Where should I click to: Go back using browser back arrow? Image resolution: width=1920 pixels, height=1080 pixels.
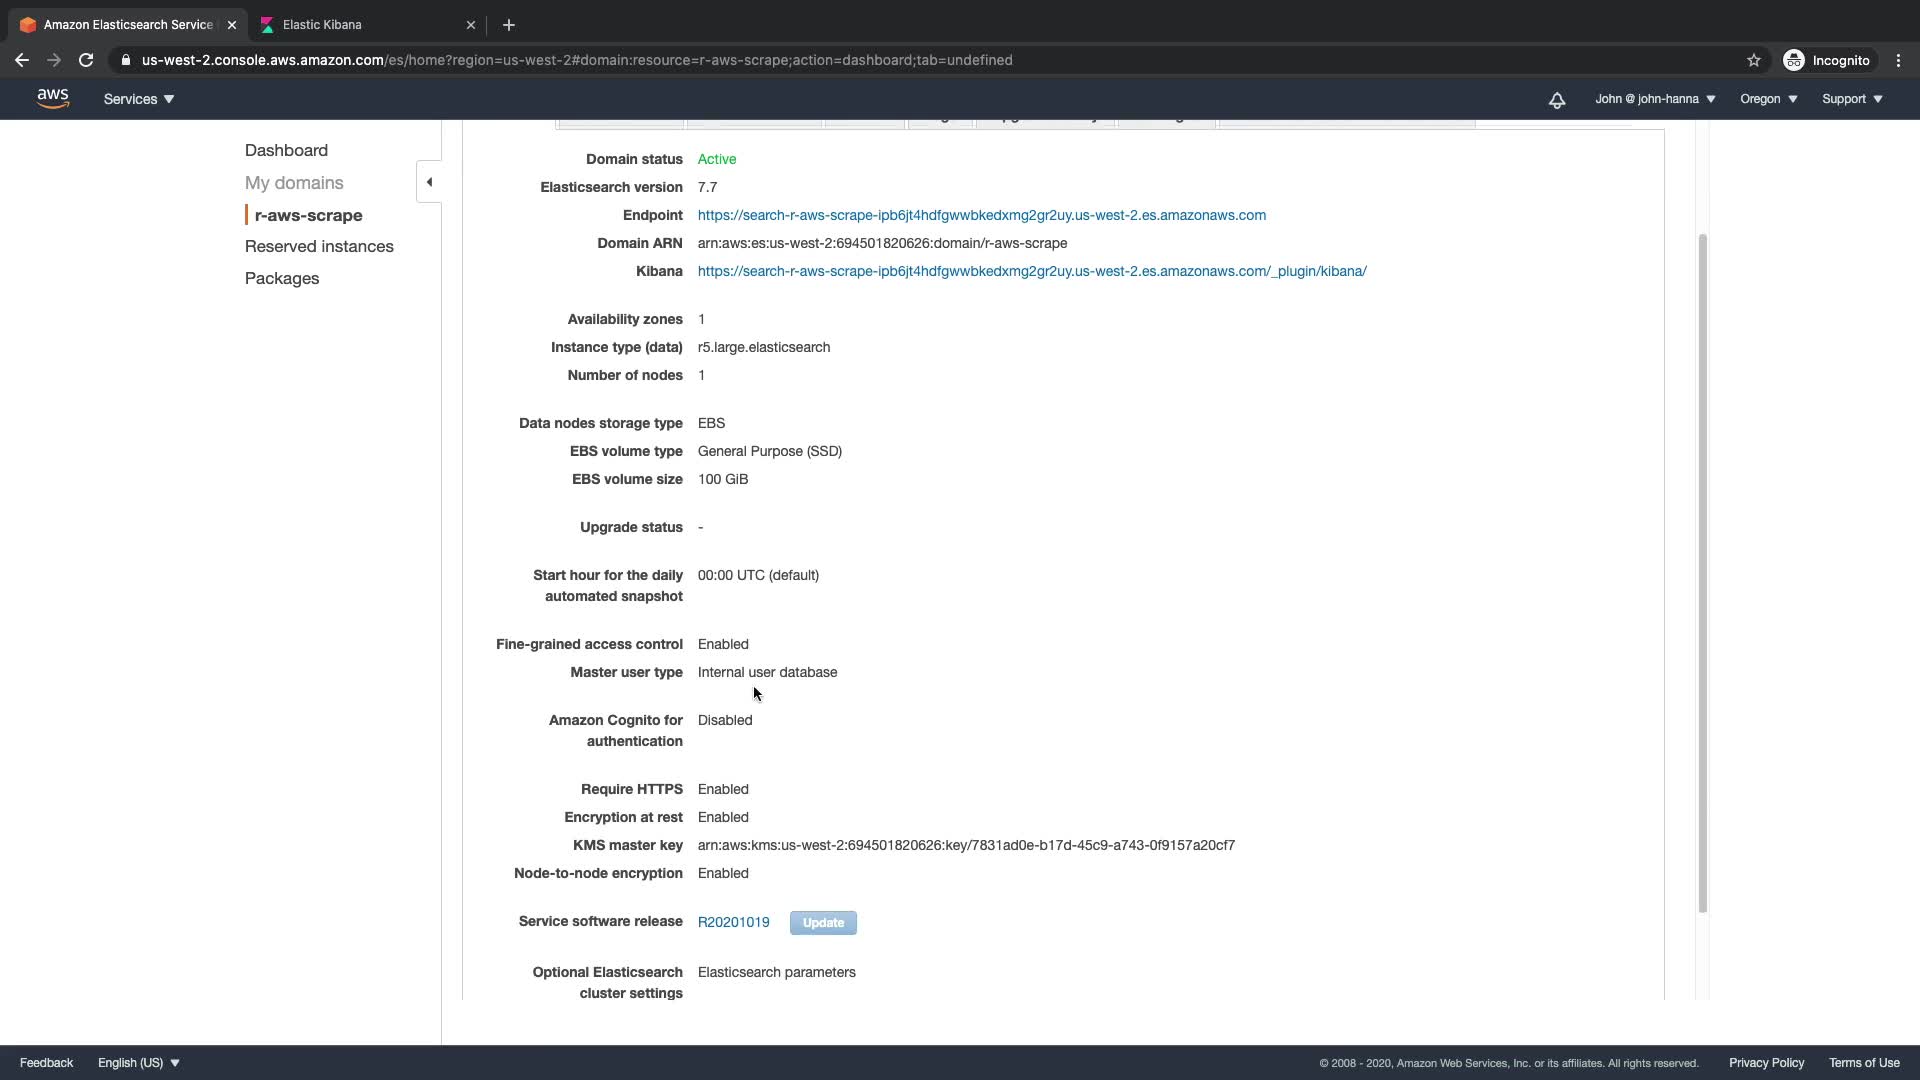click(x=22, y=60)
